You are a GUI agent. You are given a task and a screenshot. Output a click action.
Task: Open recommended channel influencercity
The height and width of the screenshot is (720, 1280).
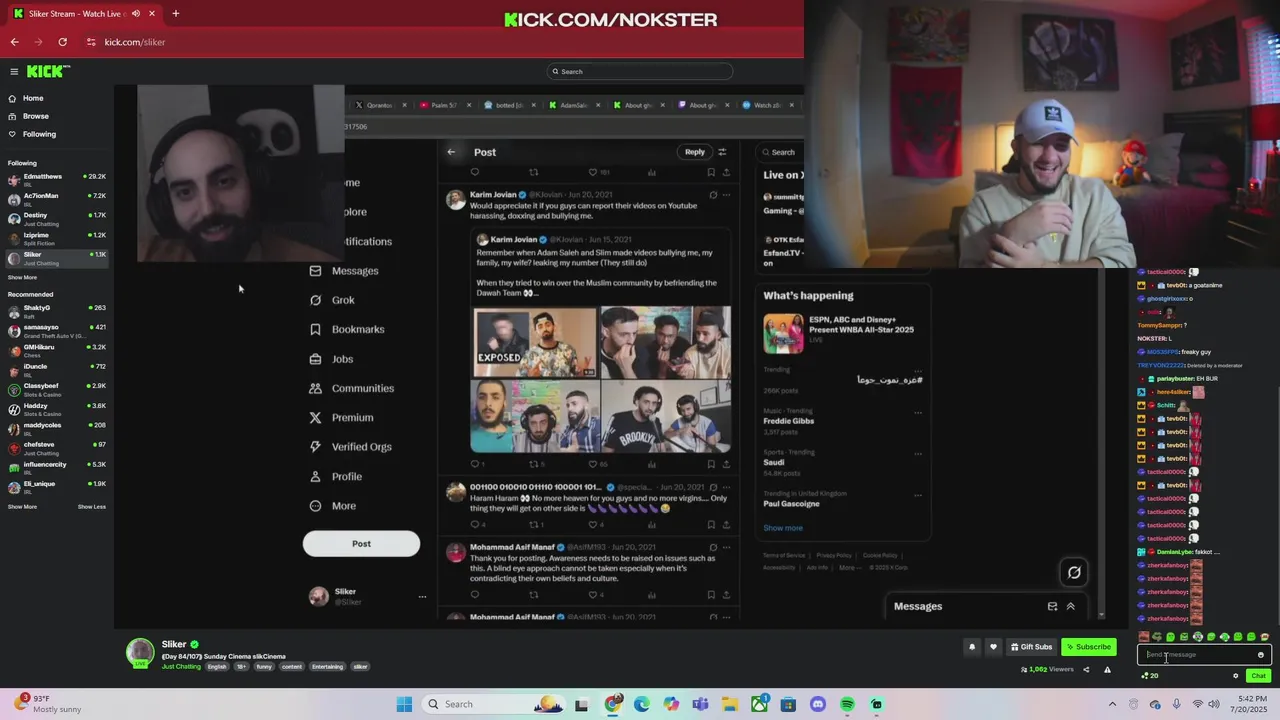57,467
